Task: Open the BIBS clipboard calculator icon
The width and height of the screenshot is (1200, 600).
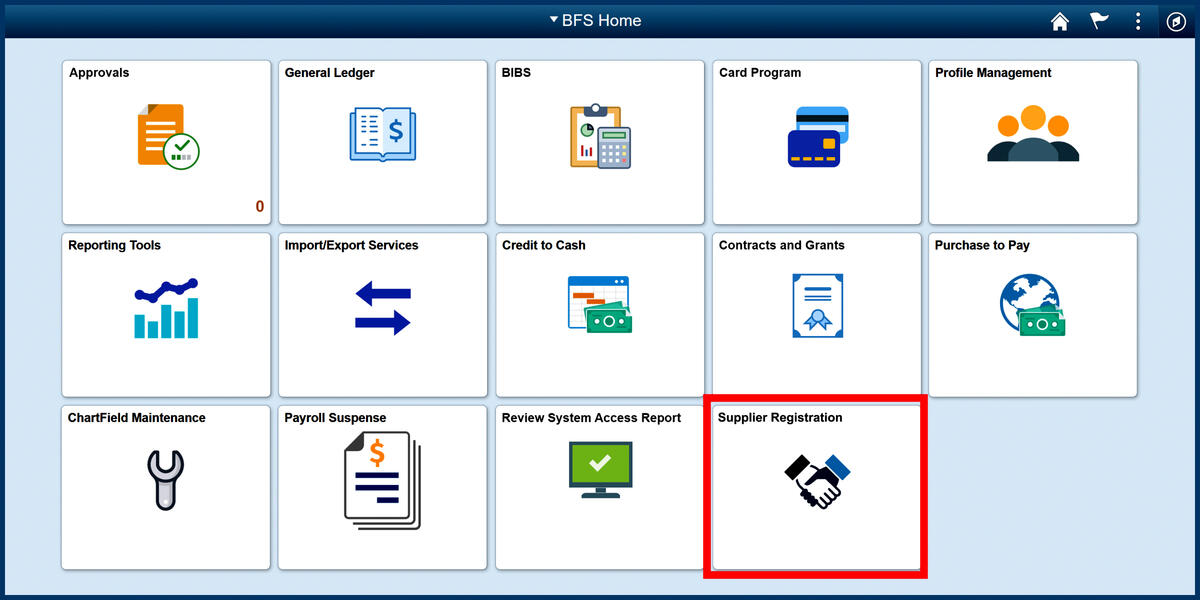Action: coord(600,136)
